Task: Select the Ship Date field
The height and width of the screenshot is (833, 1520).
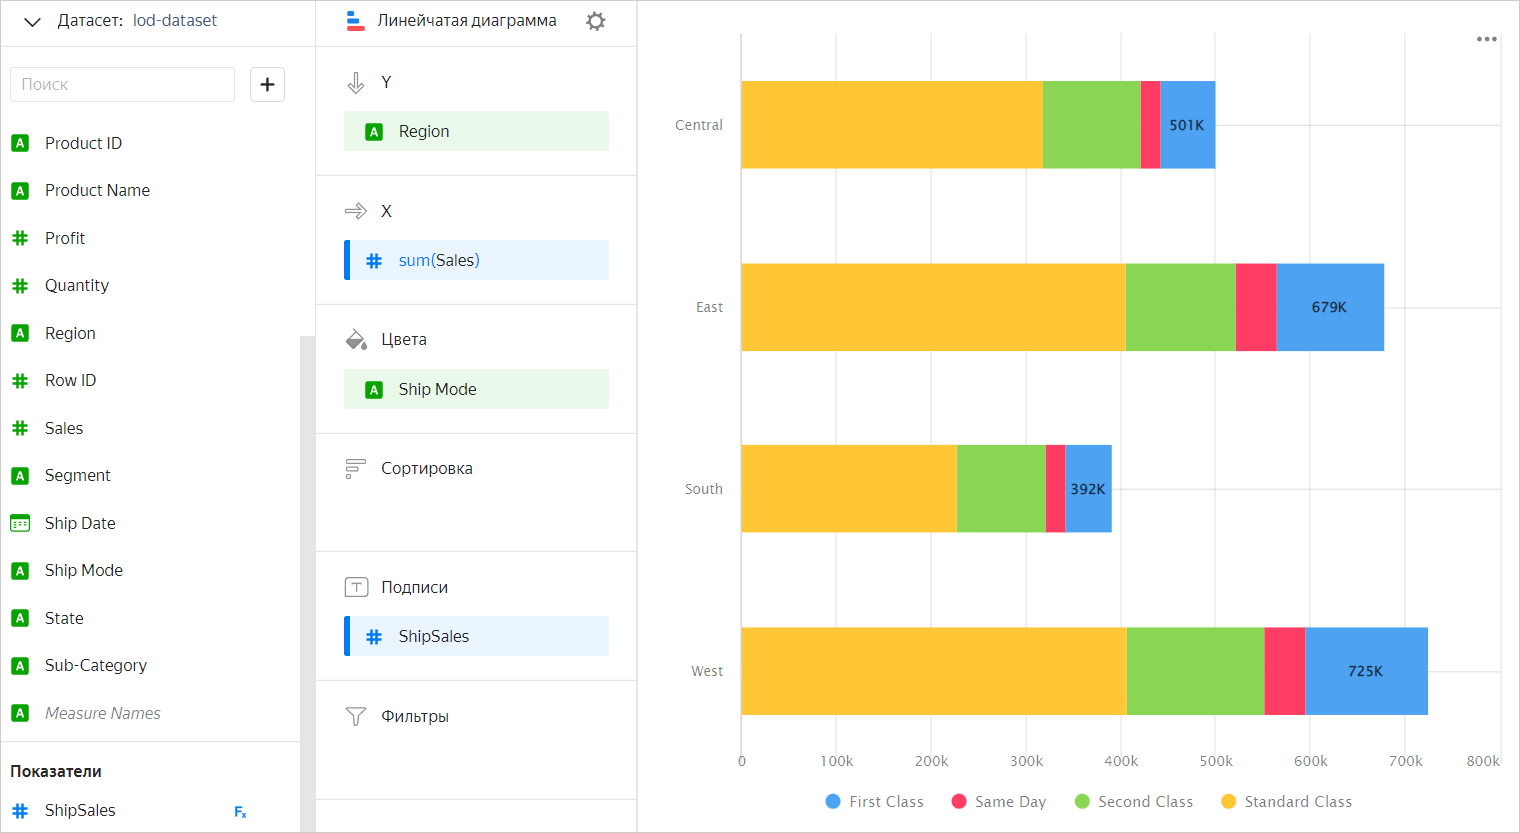Action: tap(80, 524)
